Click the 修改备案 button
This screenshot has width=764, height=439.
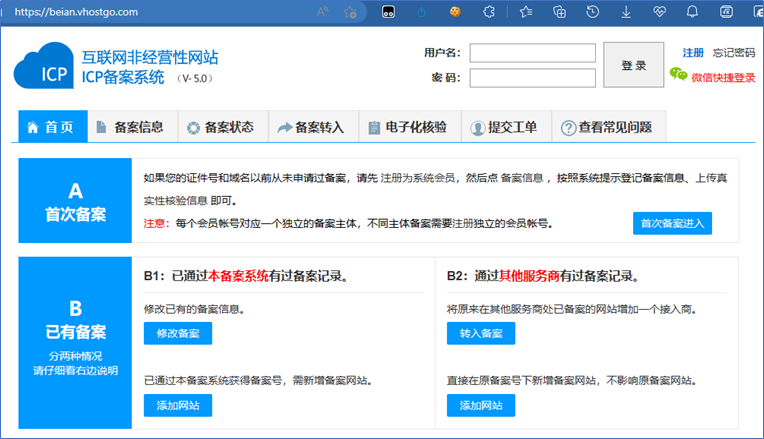178,333
